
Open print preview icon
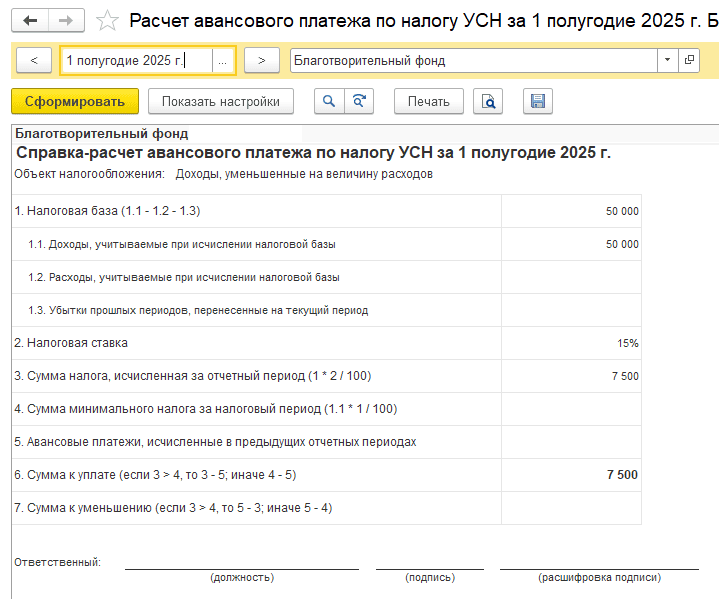488,101
